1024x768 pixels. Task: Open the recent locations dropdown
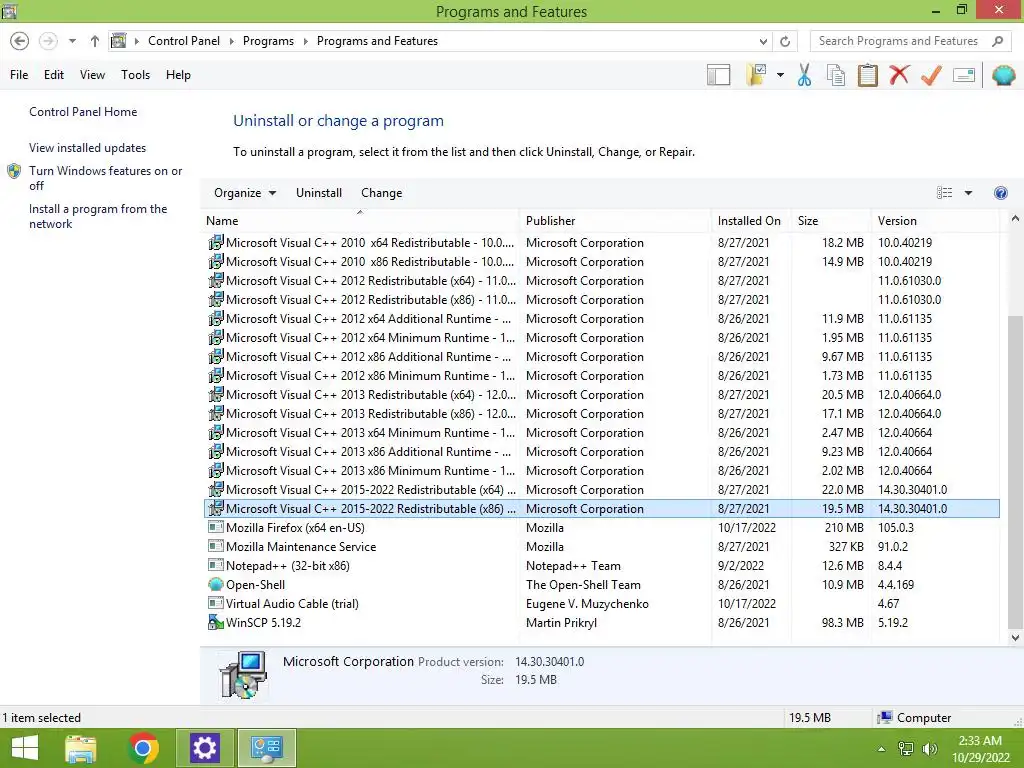(x=72, y=41)
